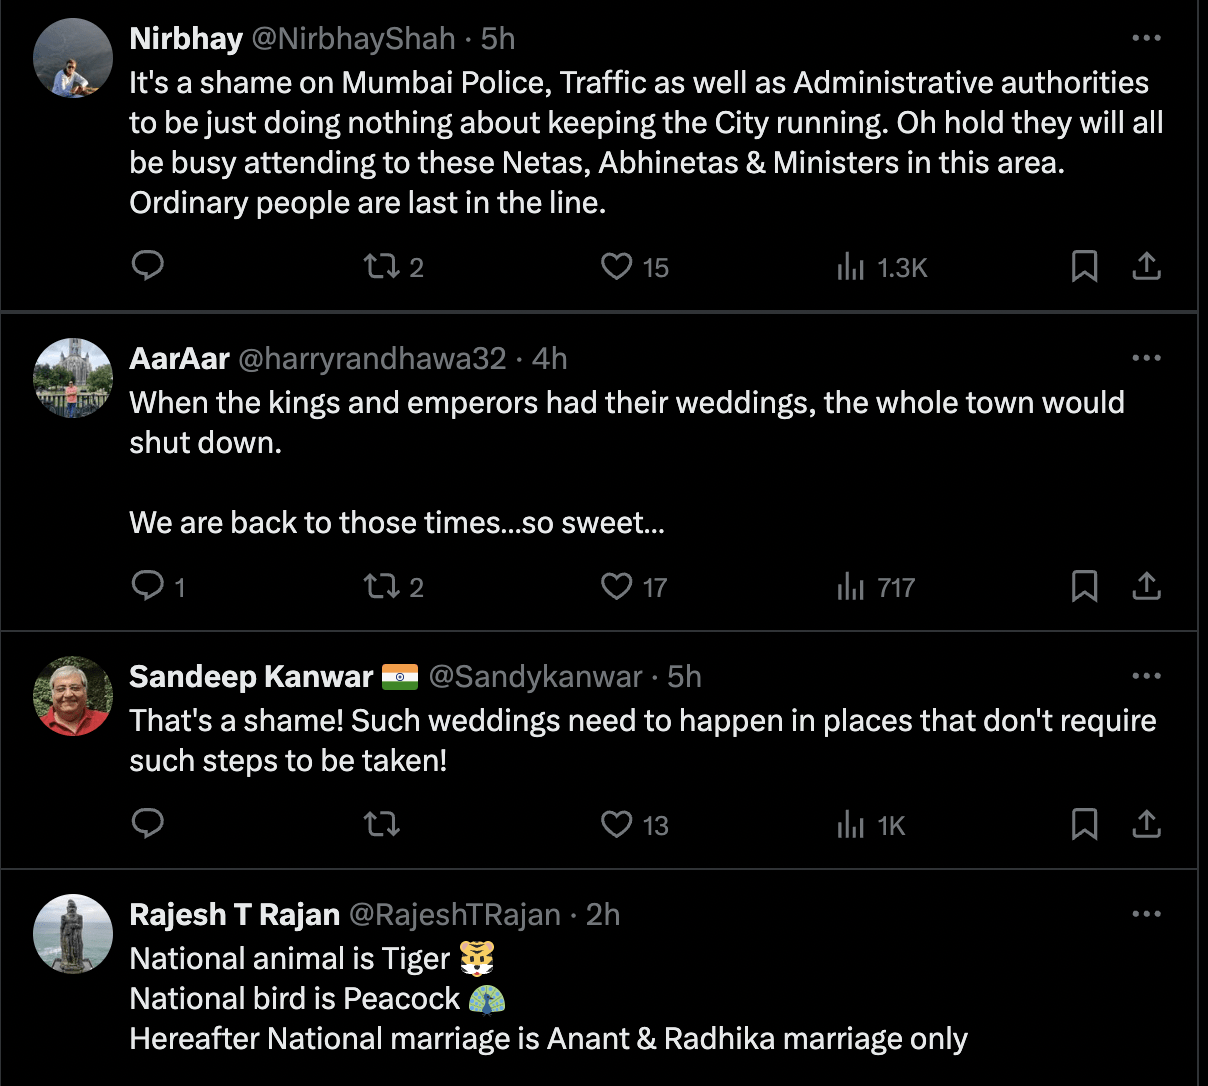Retweet AarAar's tweet
This screenshot has width=1208, height=1086.
(x=381, y=586)
